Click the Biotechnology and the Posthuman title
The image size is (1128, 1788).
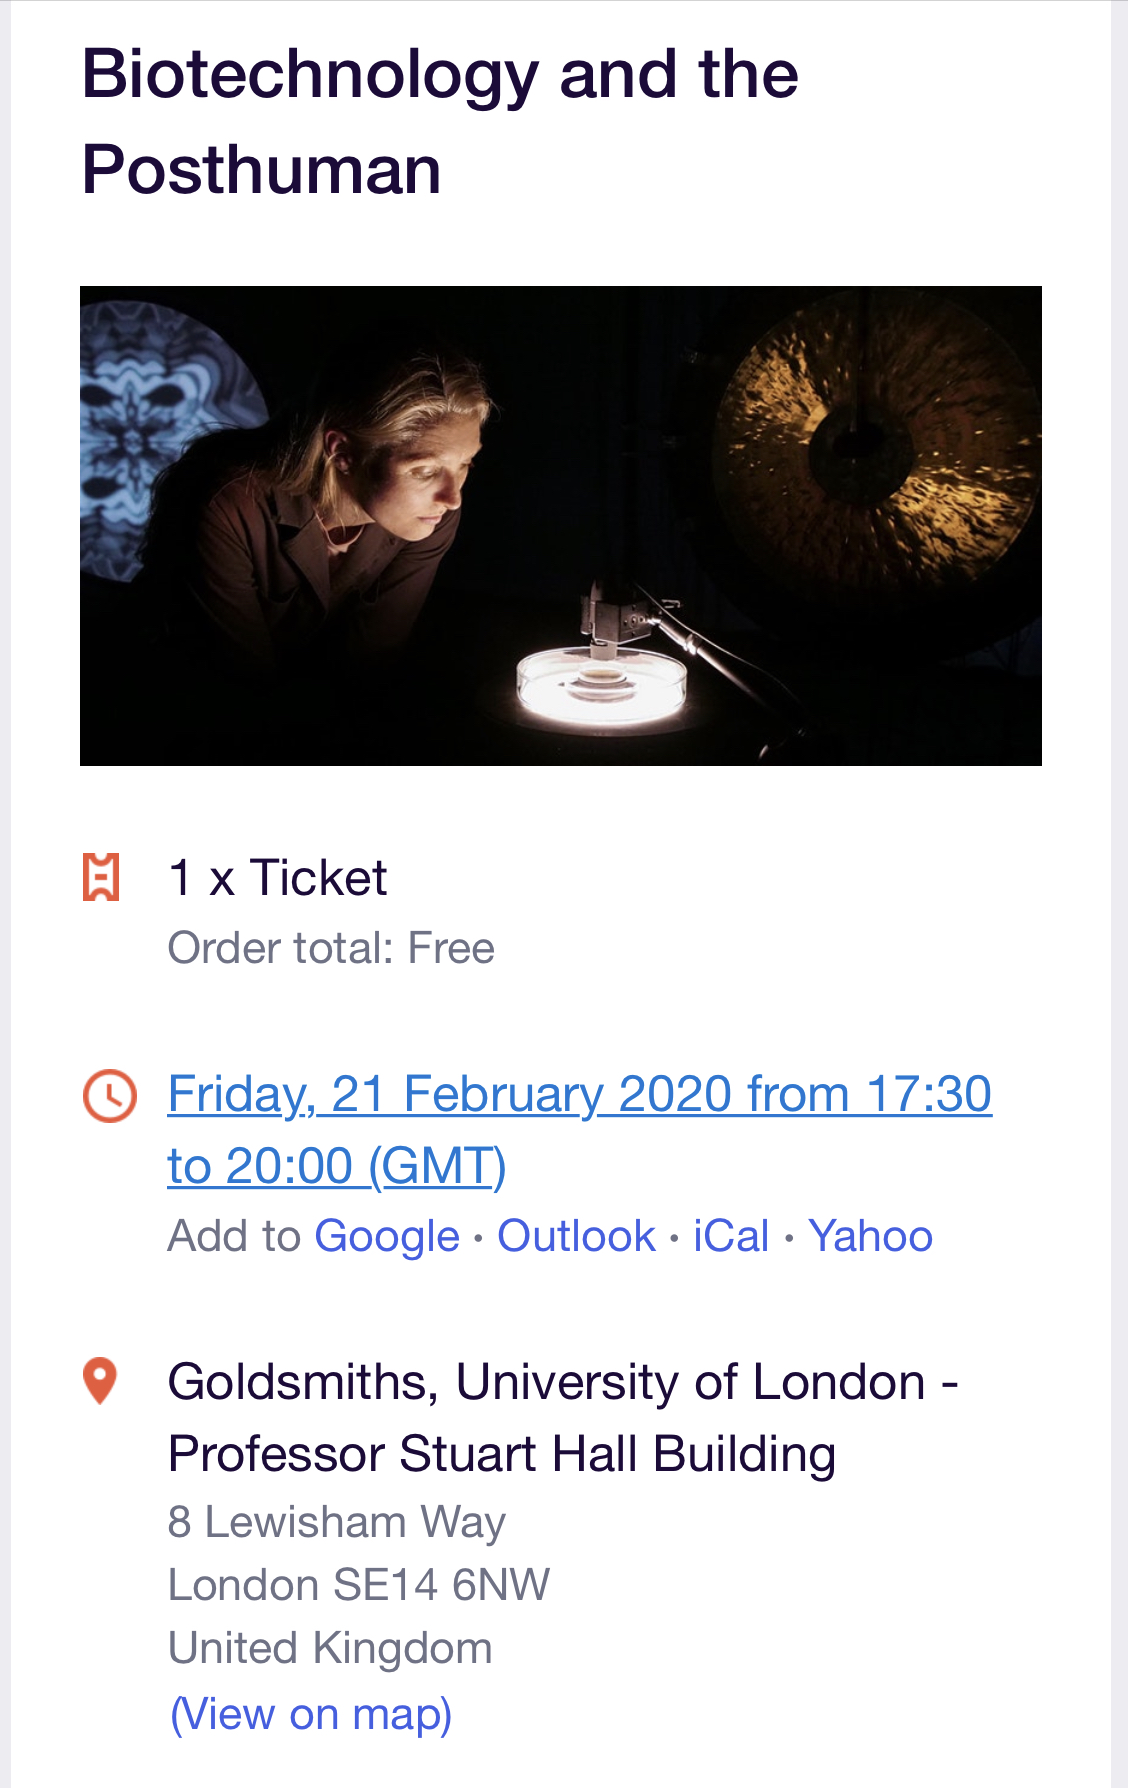[440, 121]
